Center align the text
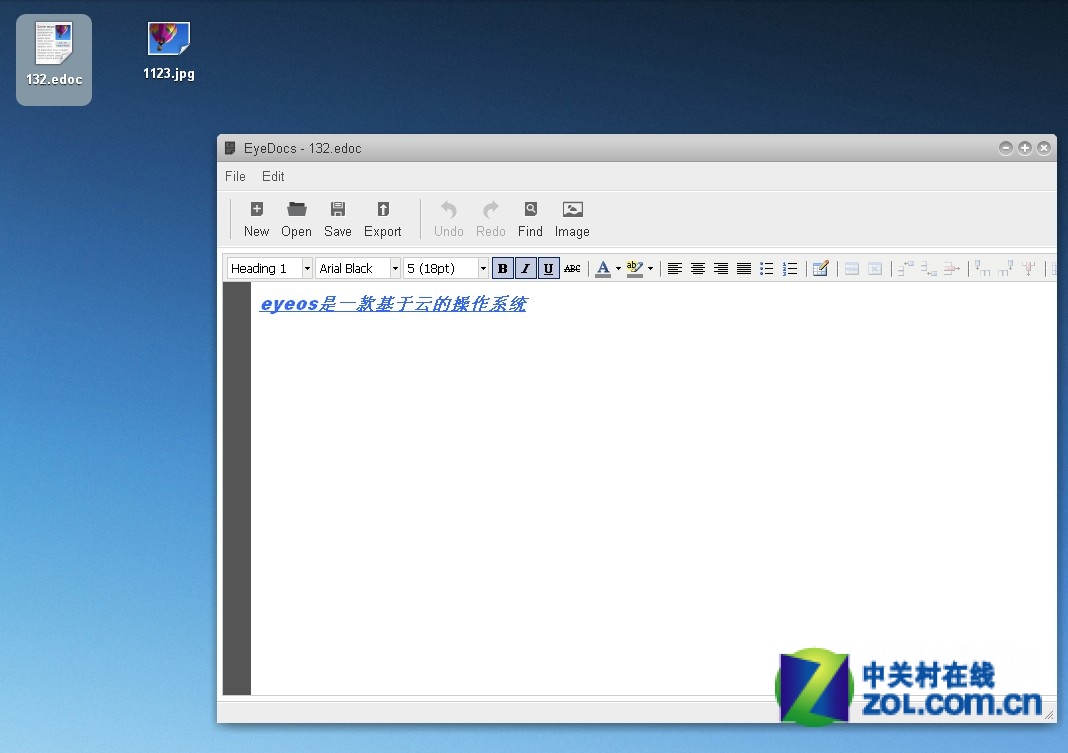 698,268
